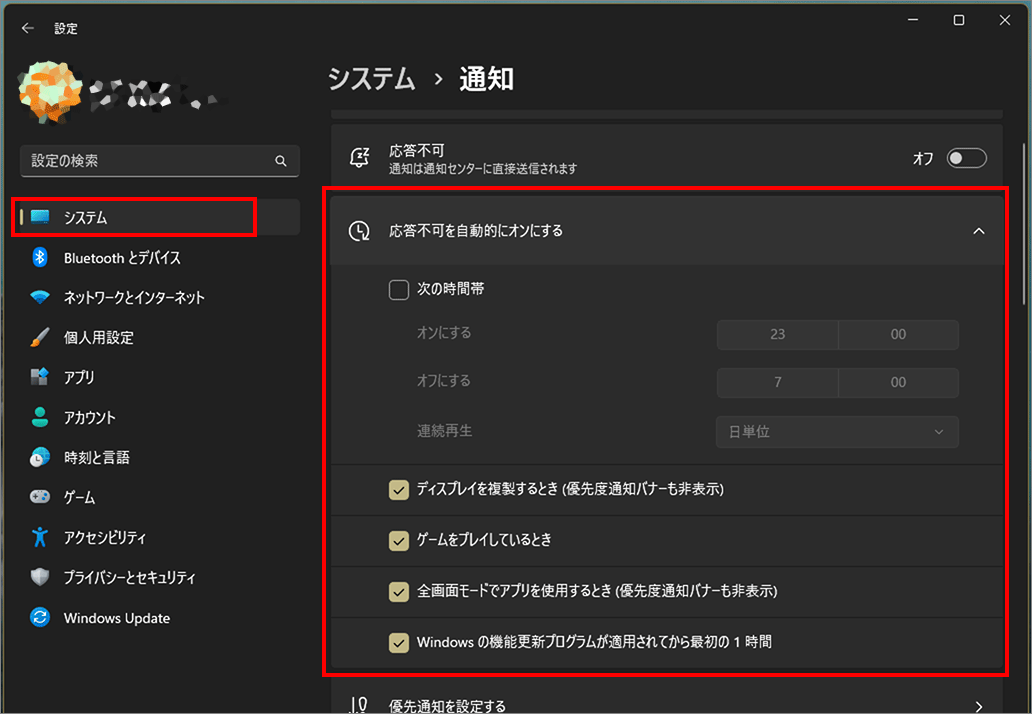
Task: Click the アクセシビリティ figure icon
Action: point(39,537)
